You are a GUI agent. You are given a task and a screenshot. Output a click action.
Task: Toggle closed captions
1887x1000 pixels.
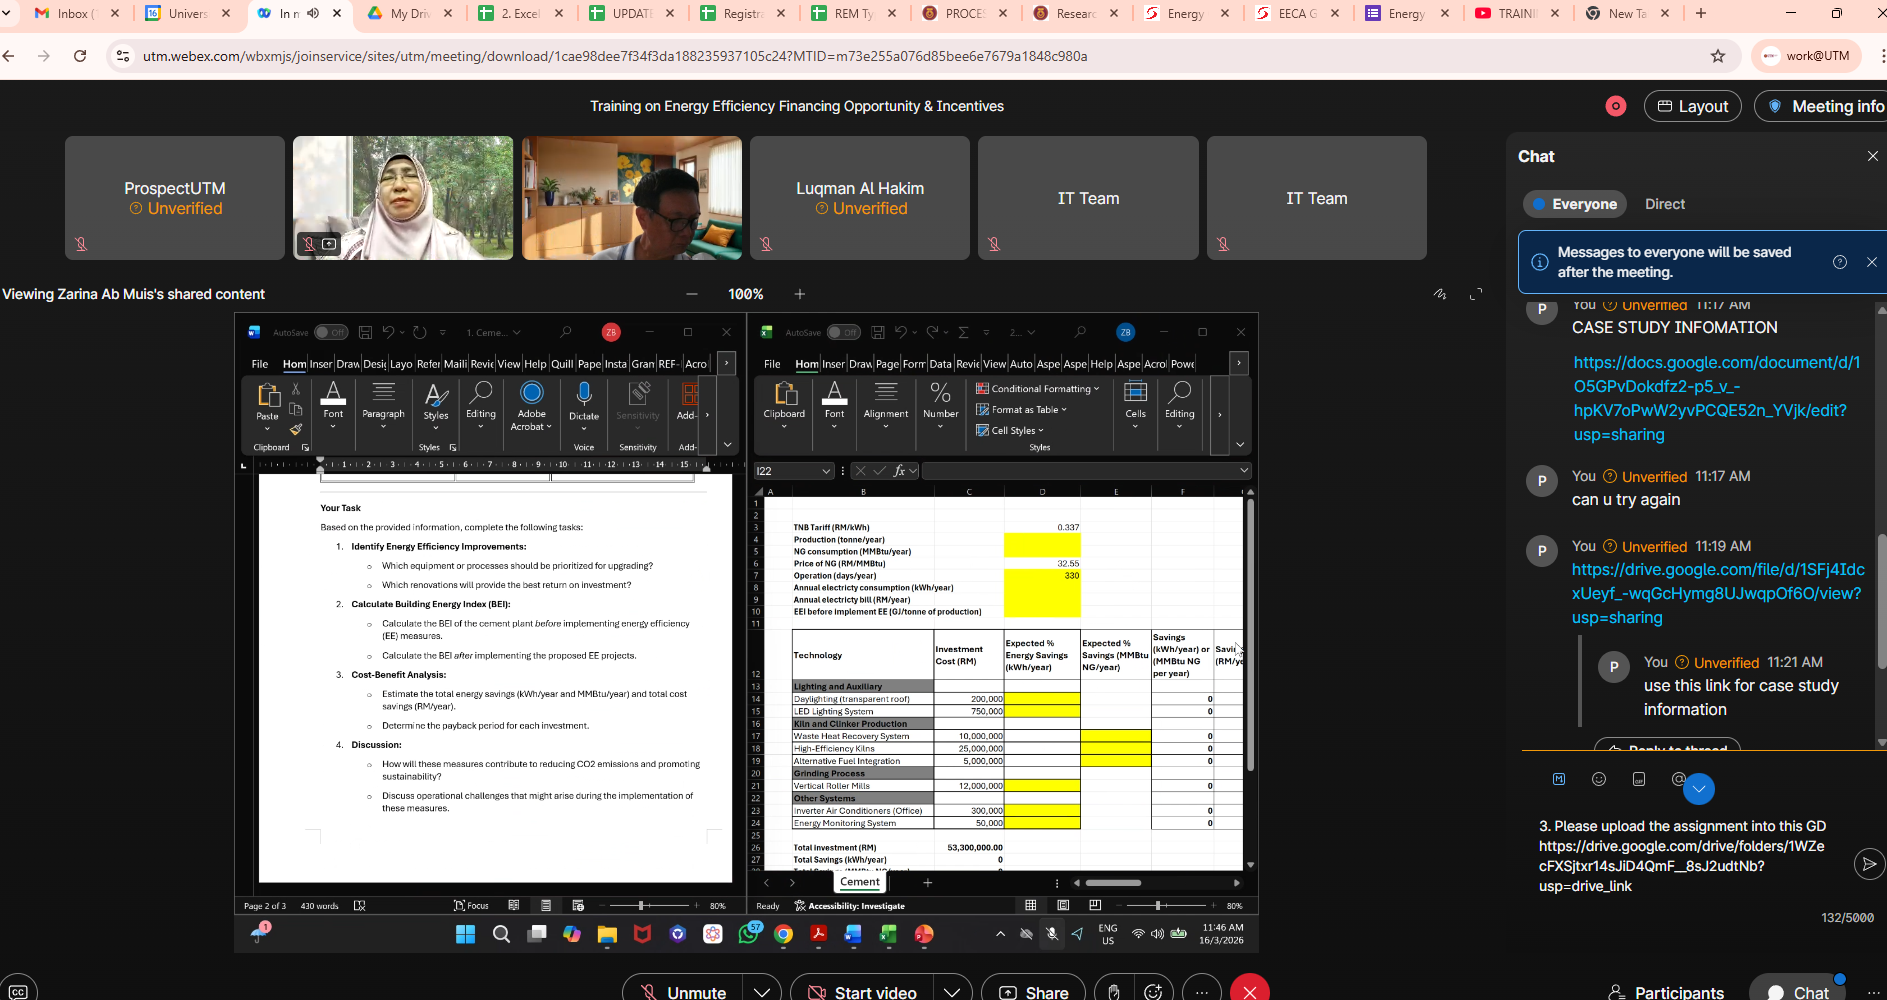[x=18, y=991]
